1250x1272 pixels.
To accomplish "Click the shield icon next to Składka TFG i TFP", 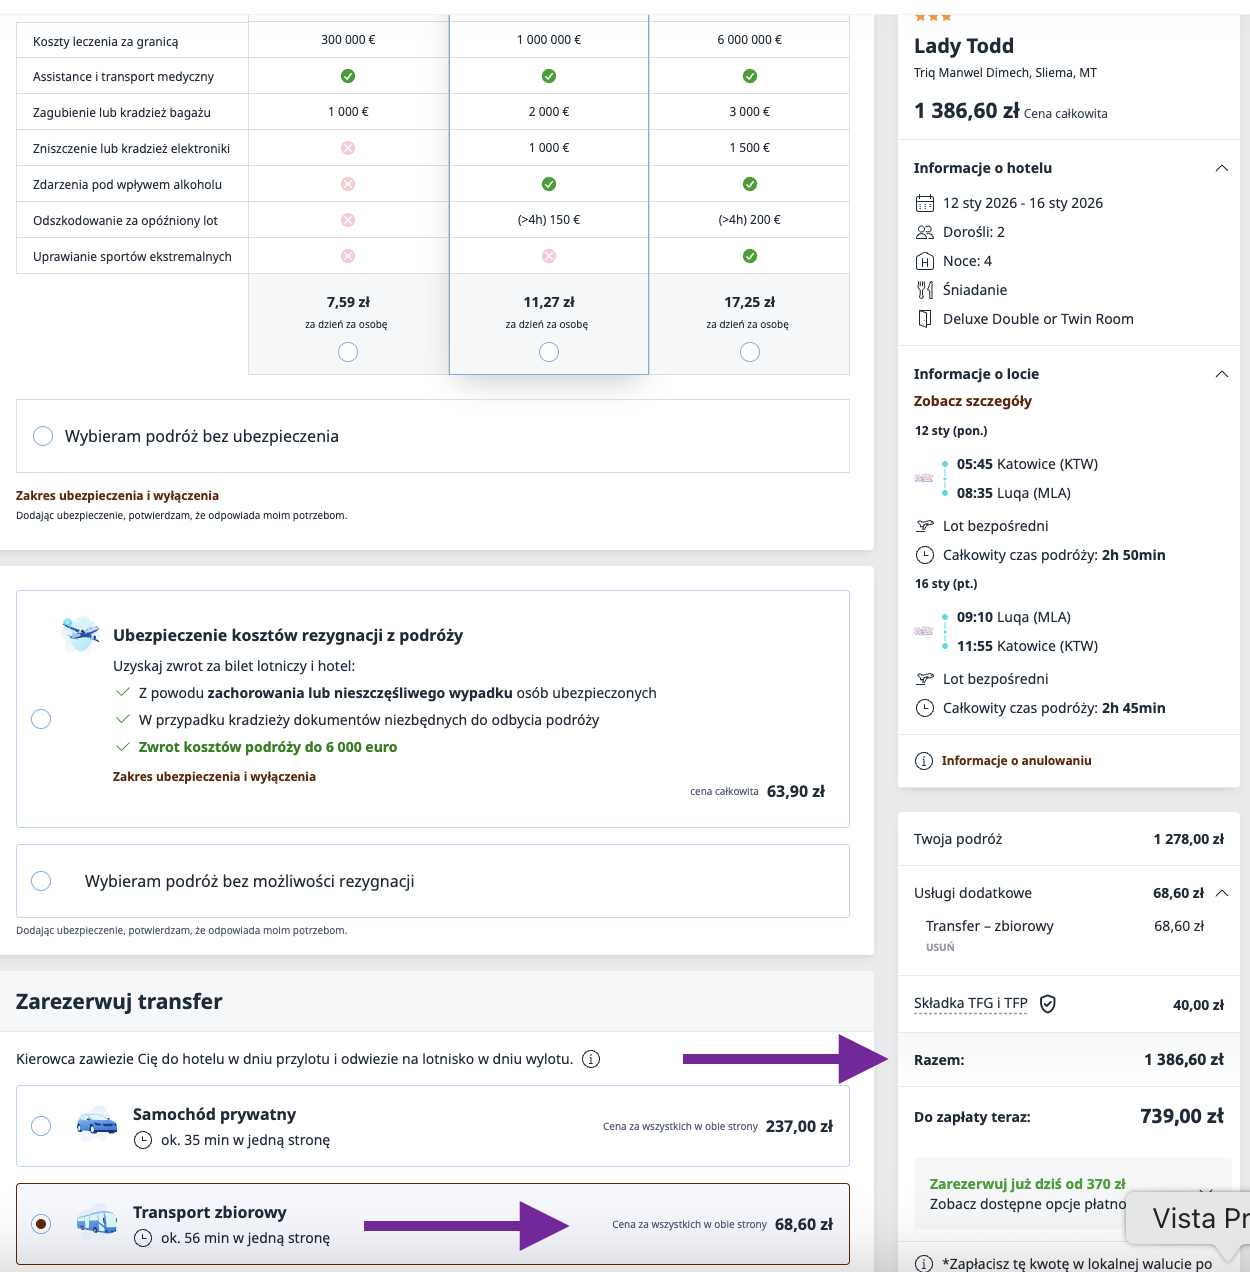I will (1048, 1004).
